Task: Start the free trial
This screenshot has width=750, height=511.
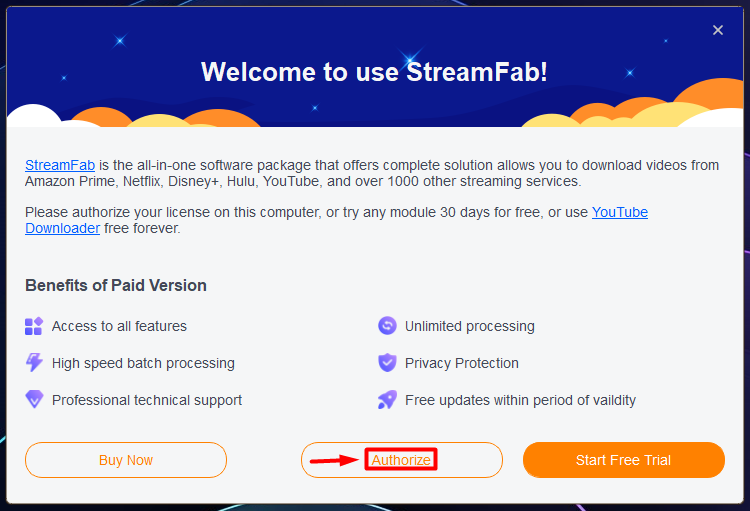Action: point(623,460)
